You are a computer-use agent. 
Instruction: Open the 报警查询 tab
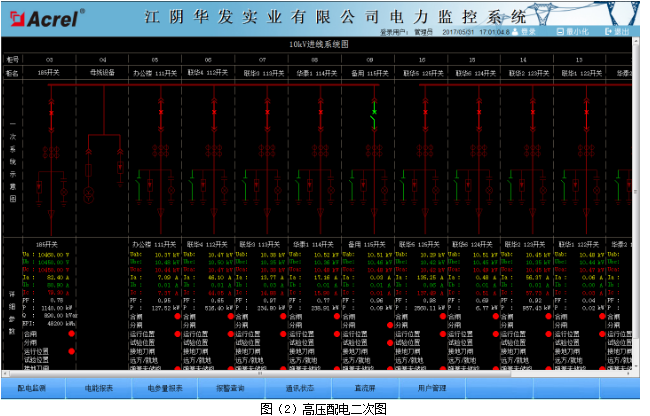click(x=231, y=388)
